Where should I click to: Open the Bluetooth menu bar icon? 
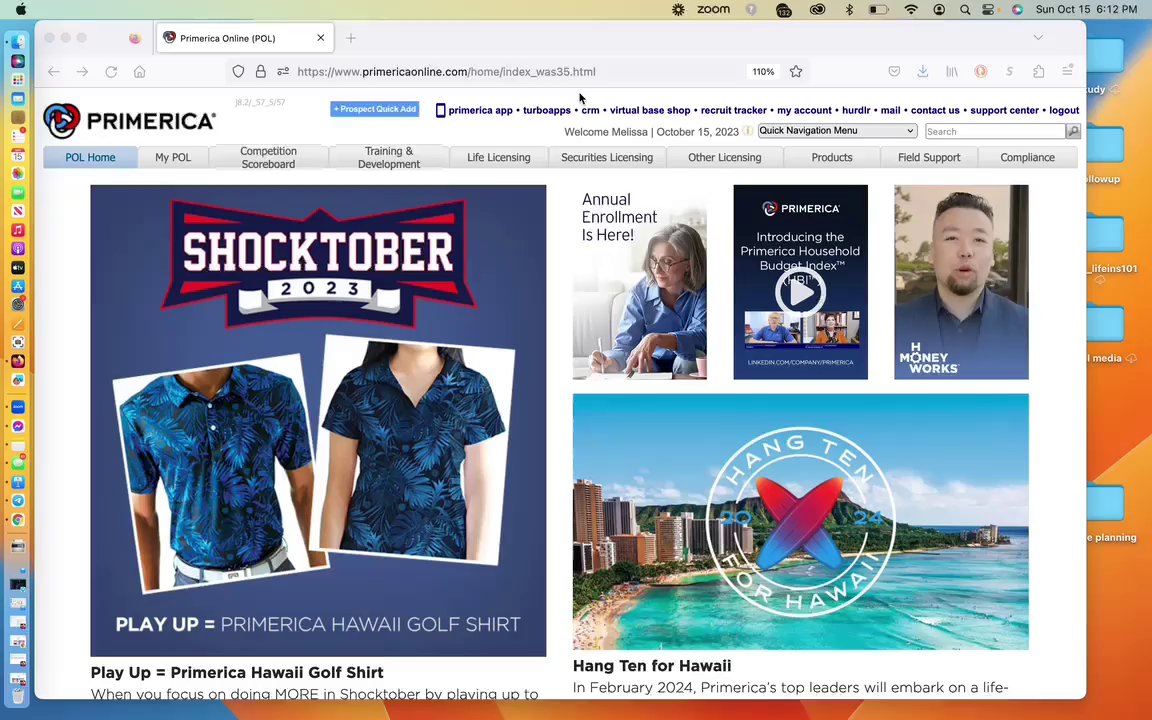point(849,10)
